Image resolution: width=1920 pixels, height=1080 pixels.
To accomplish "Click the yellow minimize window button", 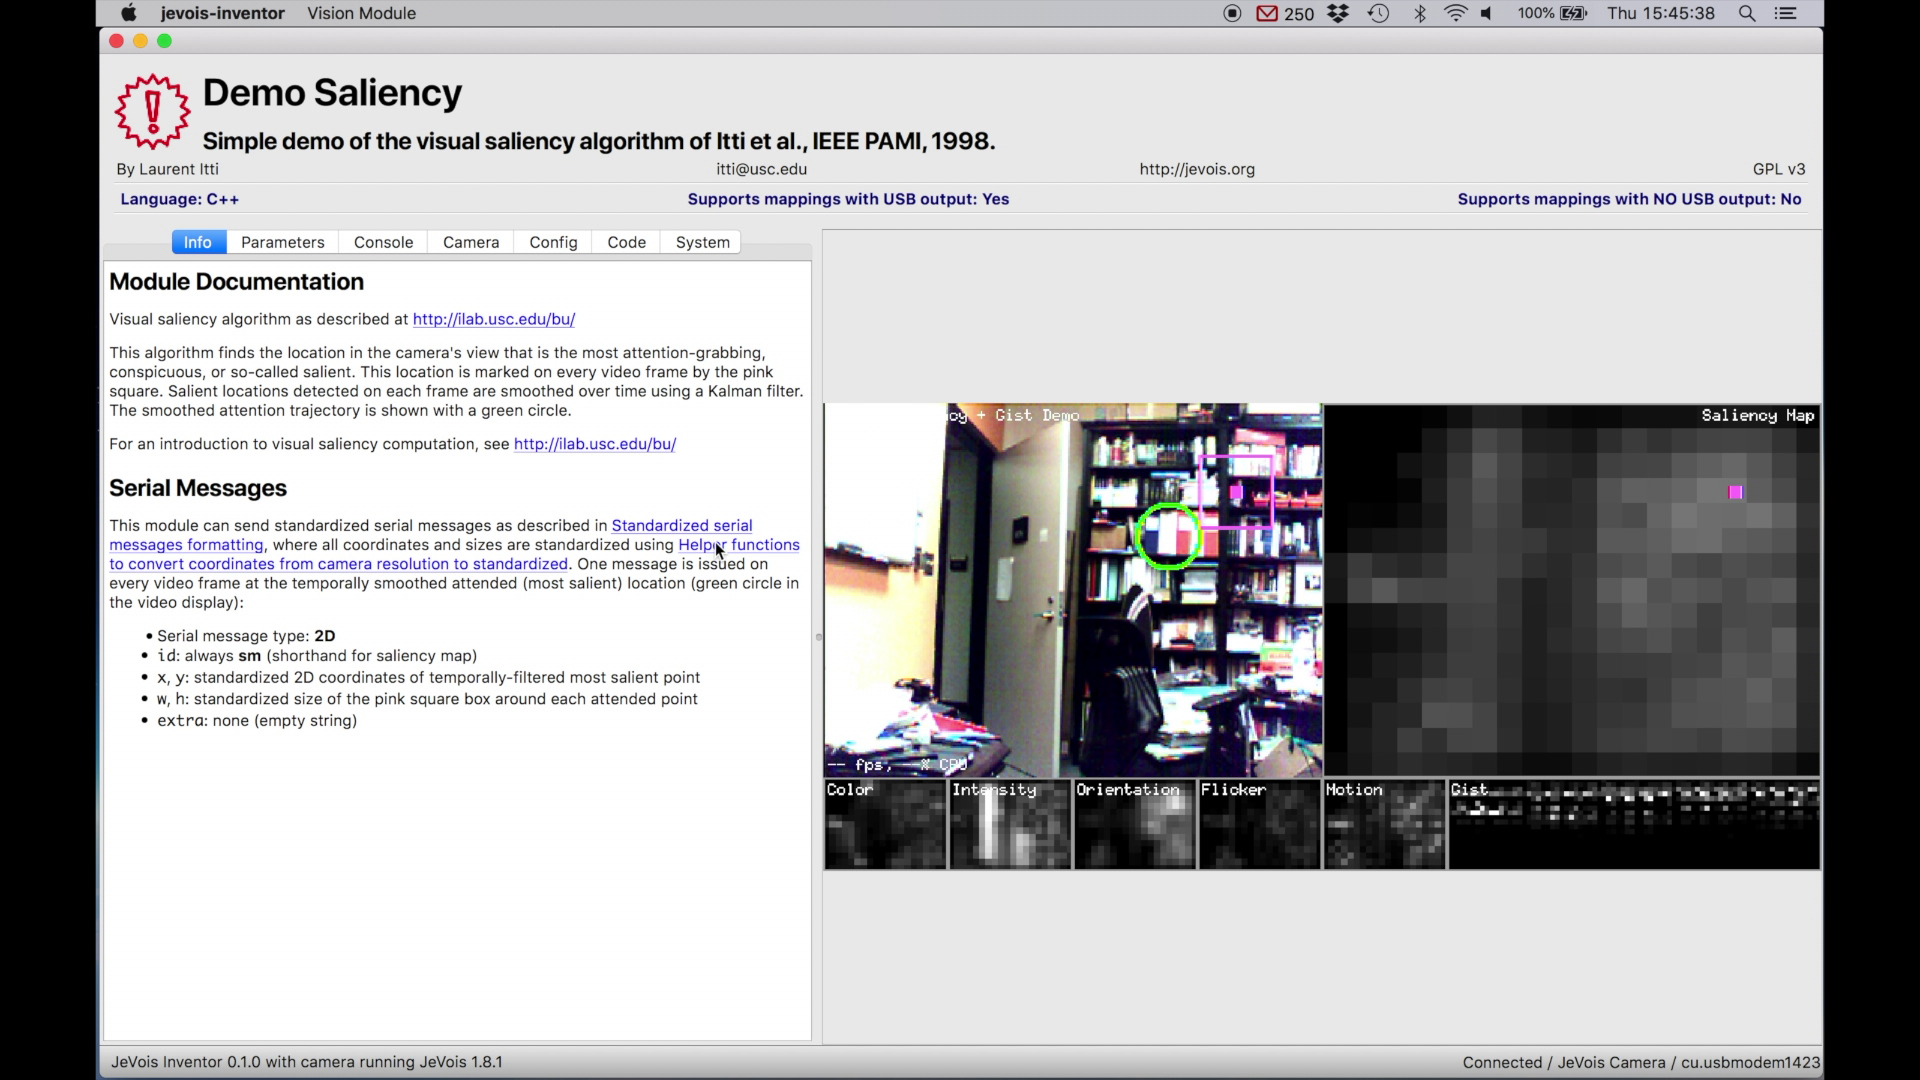I will (140, 41).
